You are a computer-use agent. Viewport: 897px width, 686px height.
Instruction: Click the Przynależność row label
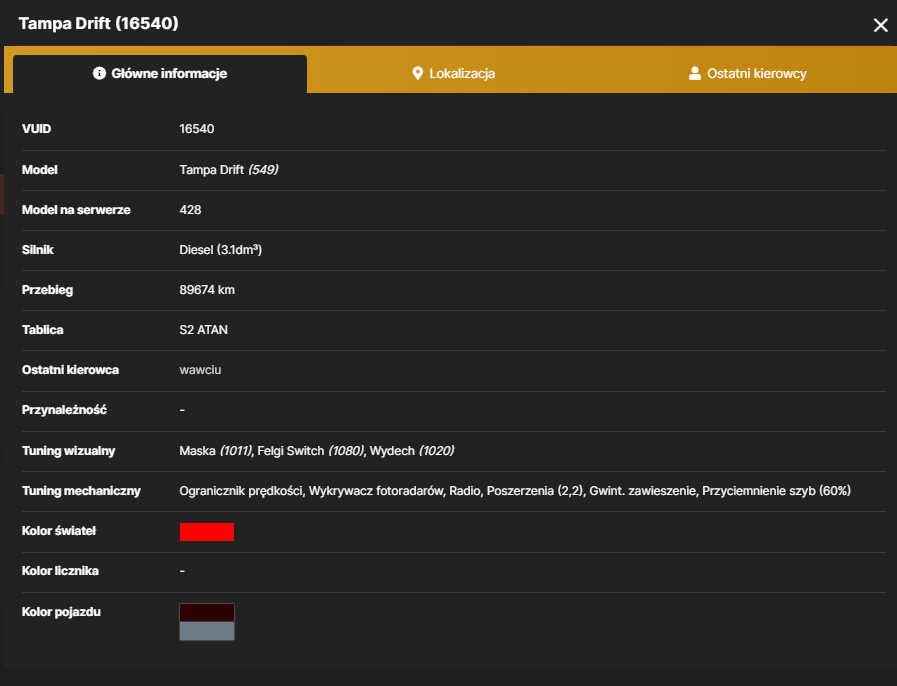[x=64, y=410]
